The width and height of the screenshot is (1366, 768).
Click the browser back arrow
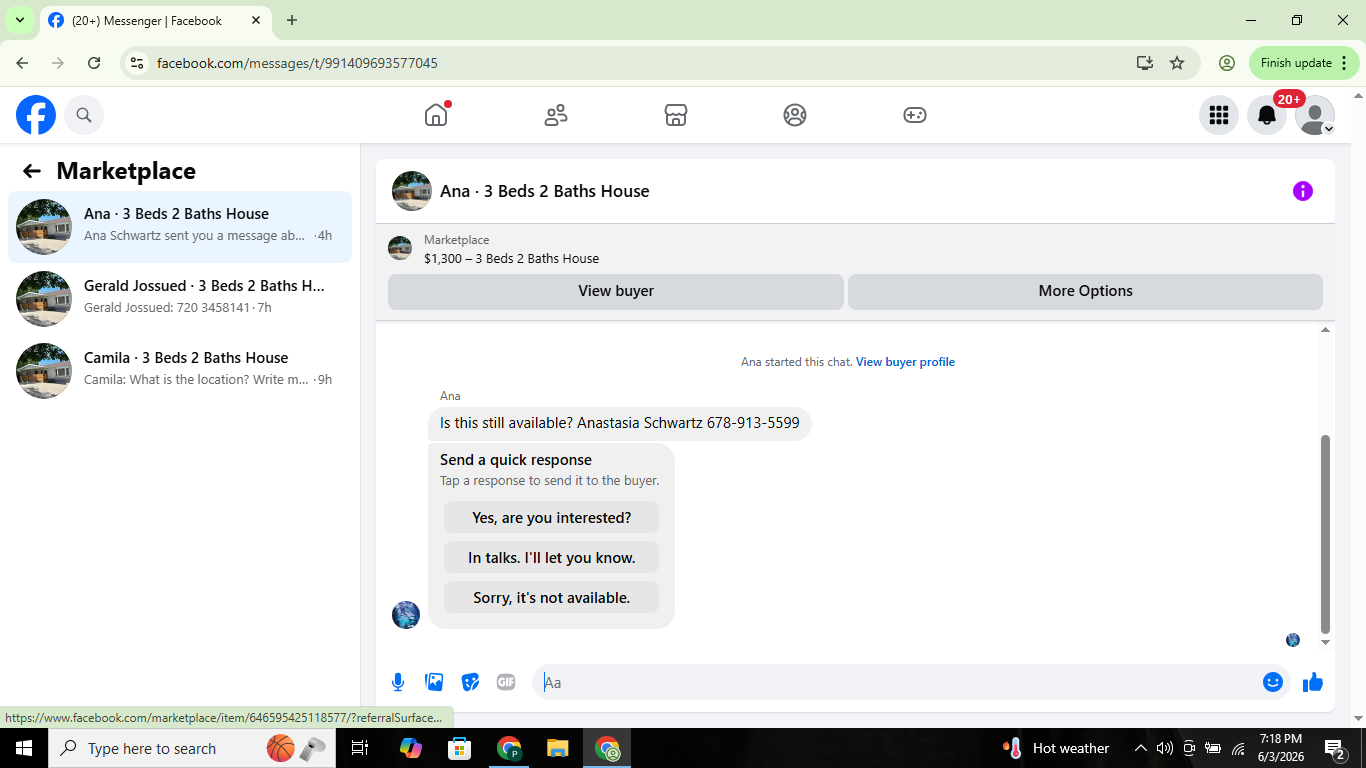click(x=22, y=63)
